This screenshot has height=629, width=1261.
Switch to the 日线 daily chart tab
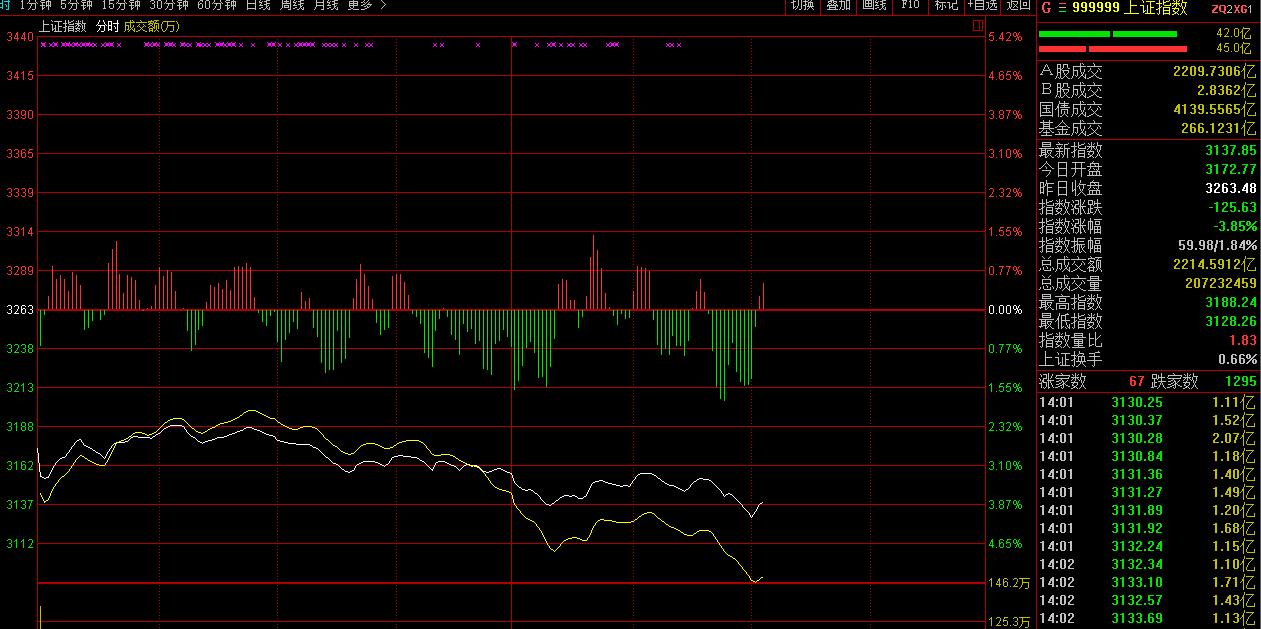(x=258, y=5)
